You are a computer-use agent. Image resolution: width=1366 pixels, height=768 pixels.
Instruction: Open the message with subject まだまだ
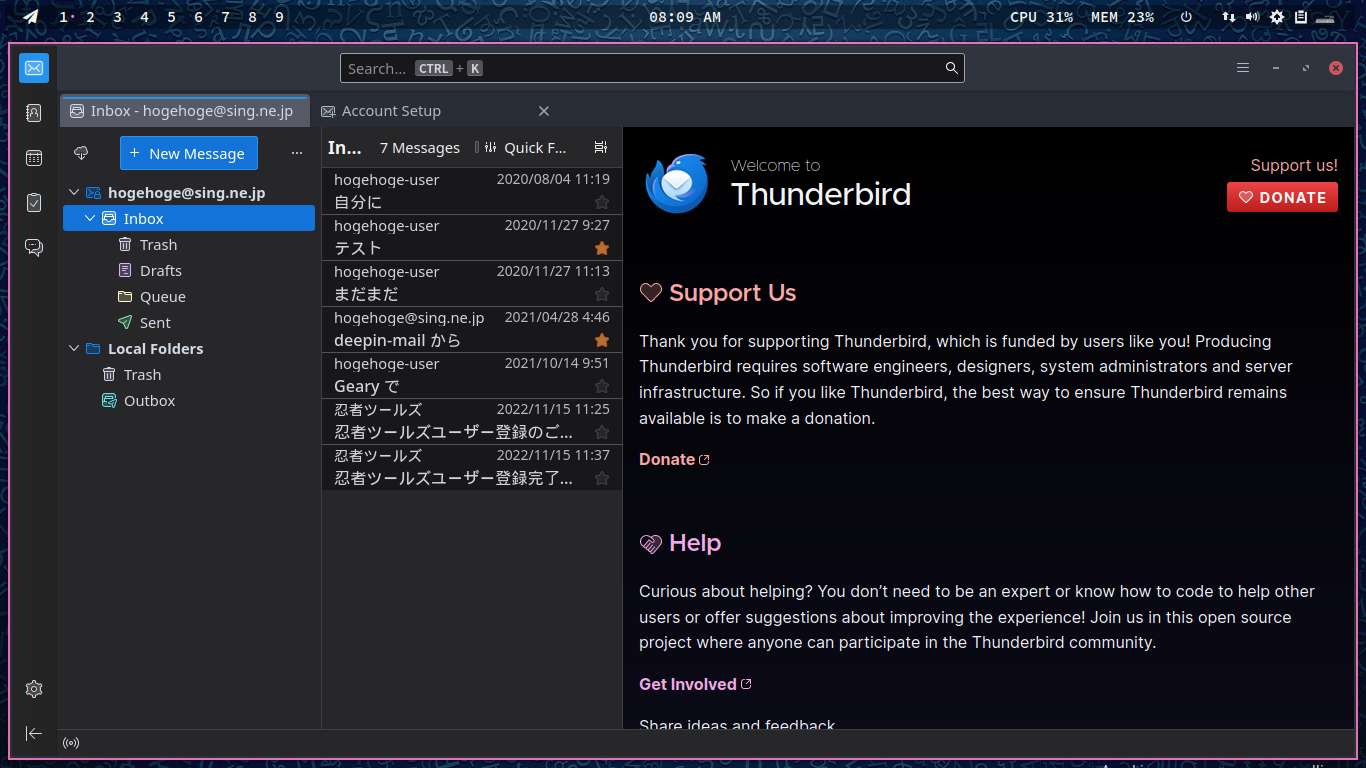(x=472, y=283)
